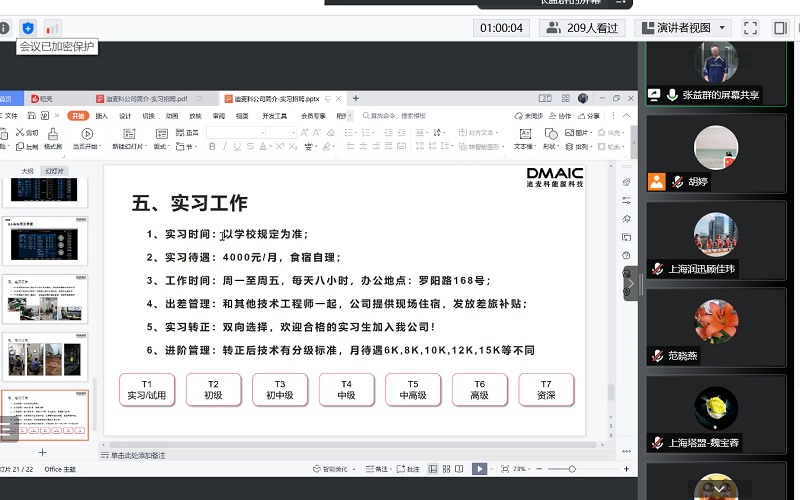Click the 协作 collaborate icon
Viewport: 800px width, 500px height.
click(x=561, y=116)
